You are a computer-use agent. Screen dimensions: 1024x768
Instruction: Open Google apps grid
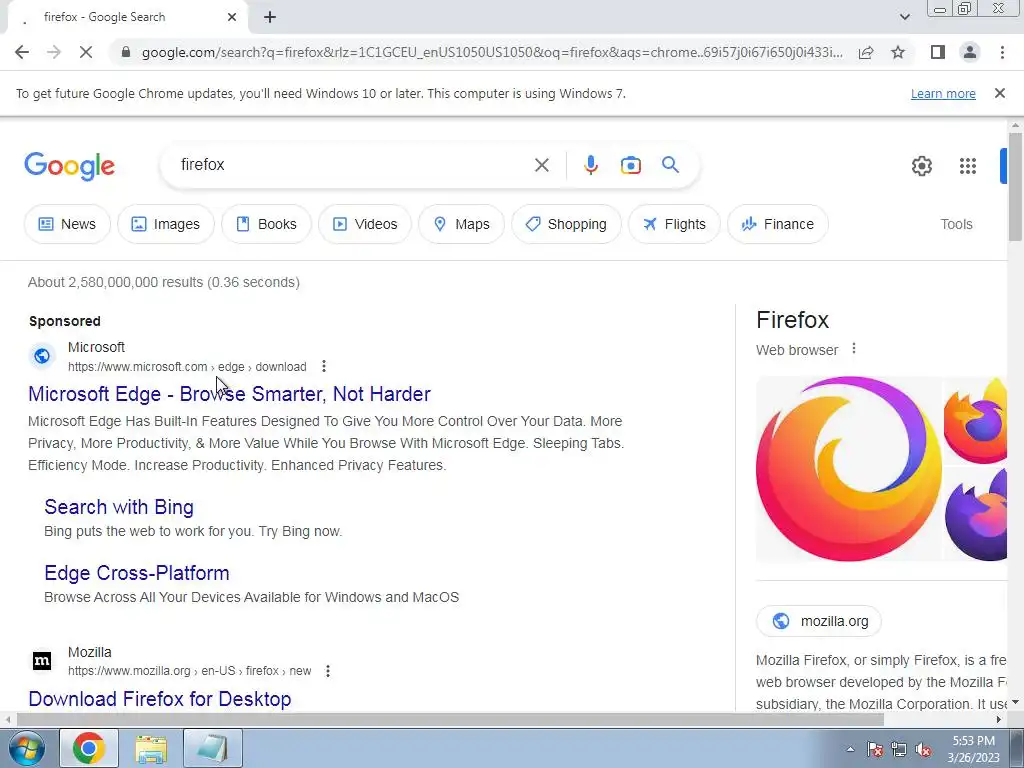pyautogui.click(x=968, y=166)
